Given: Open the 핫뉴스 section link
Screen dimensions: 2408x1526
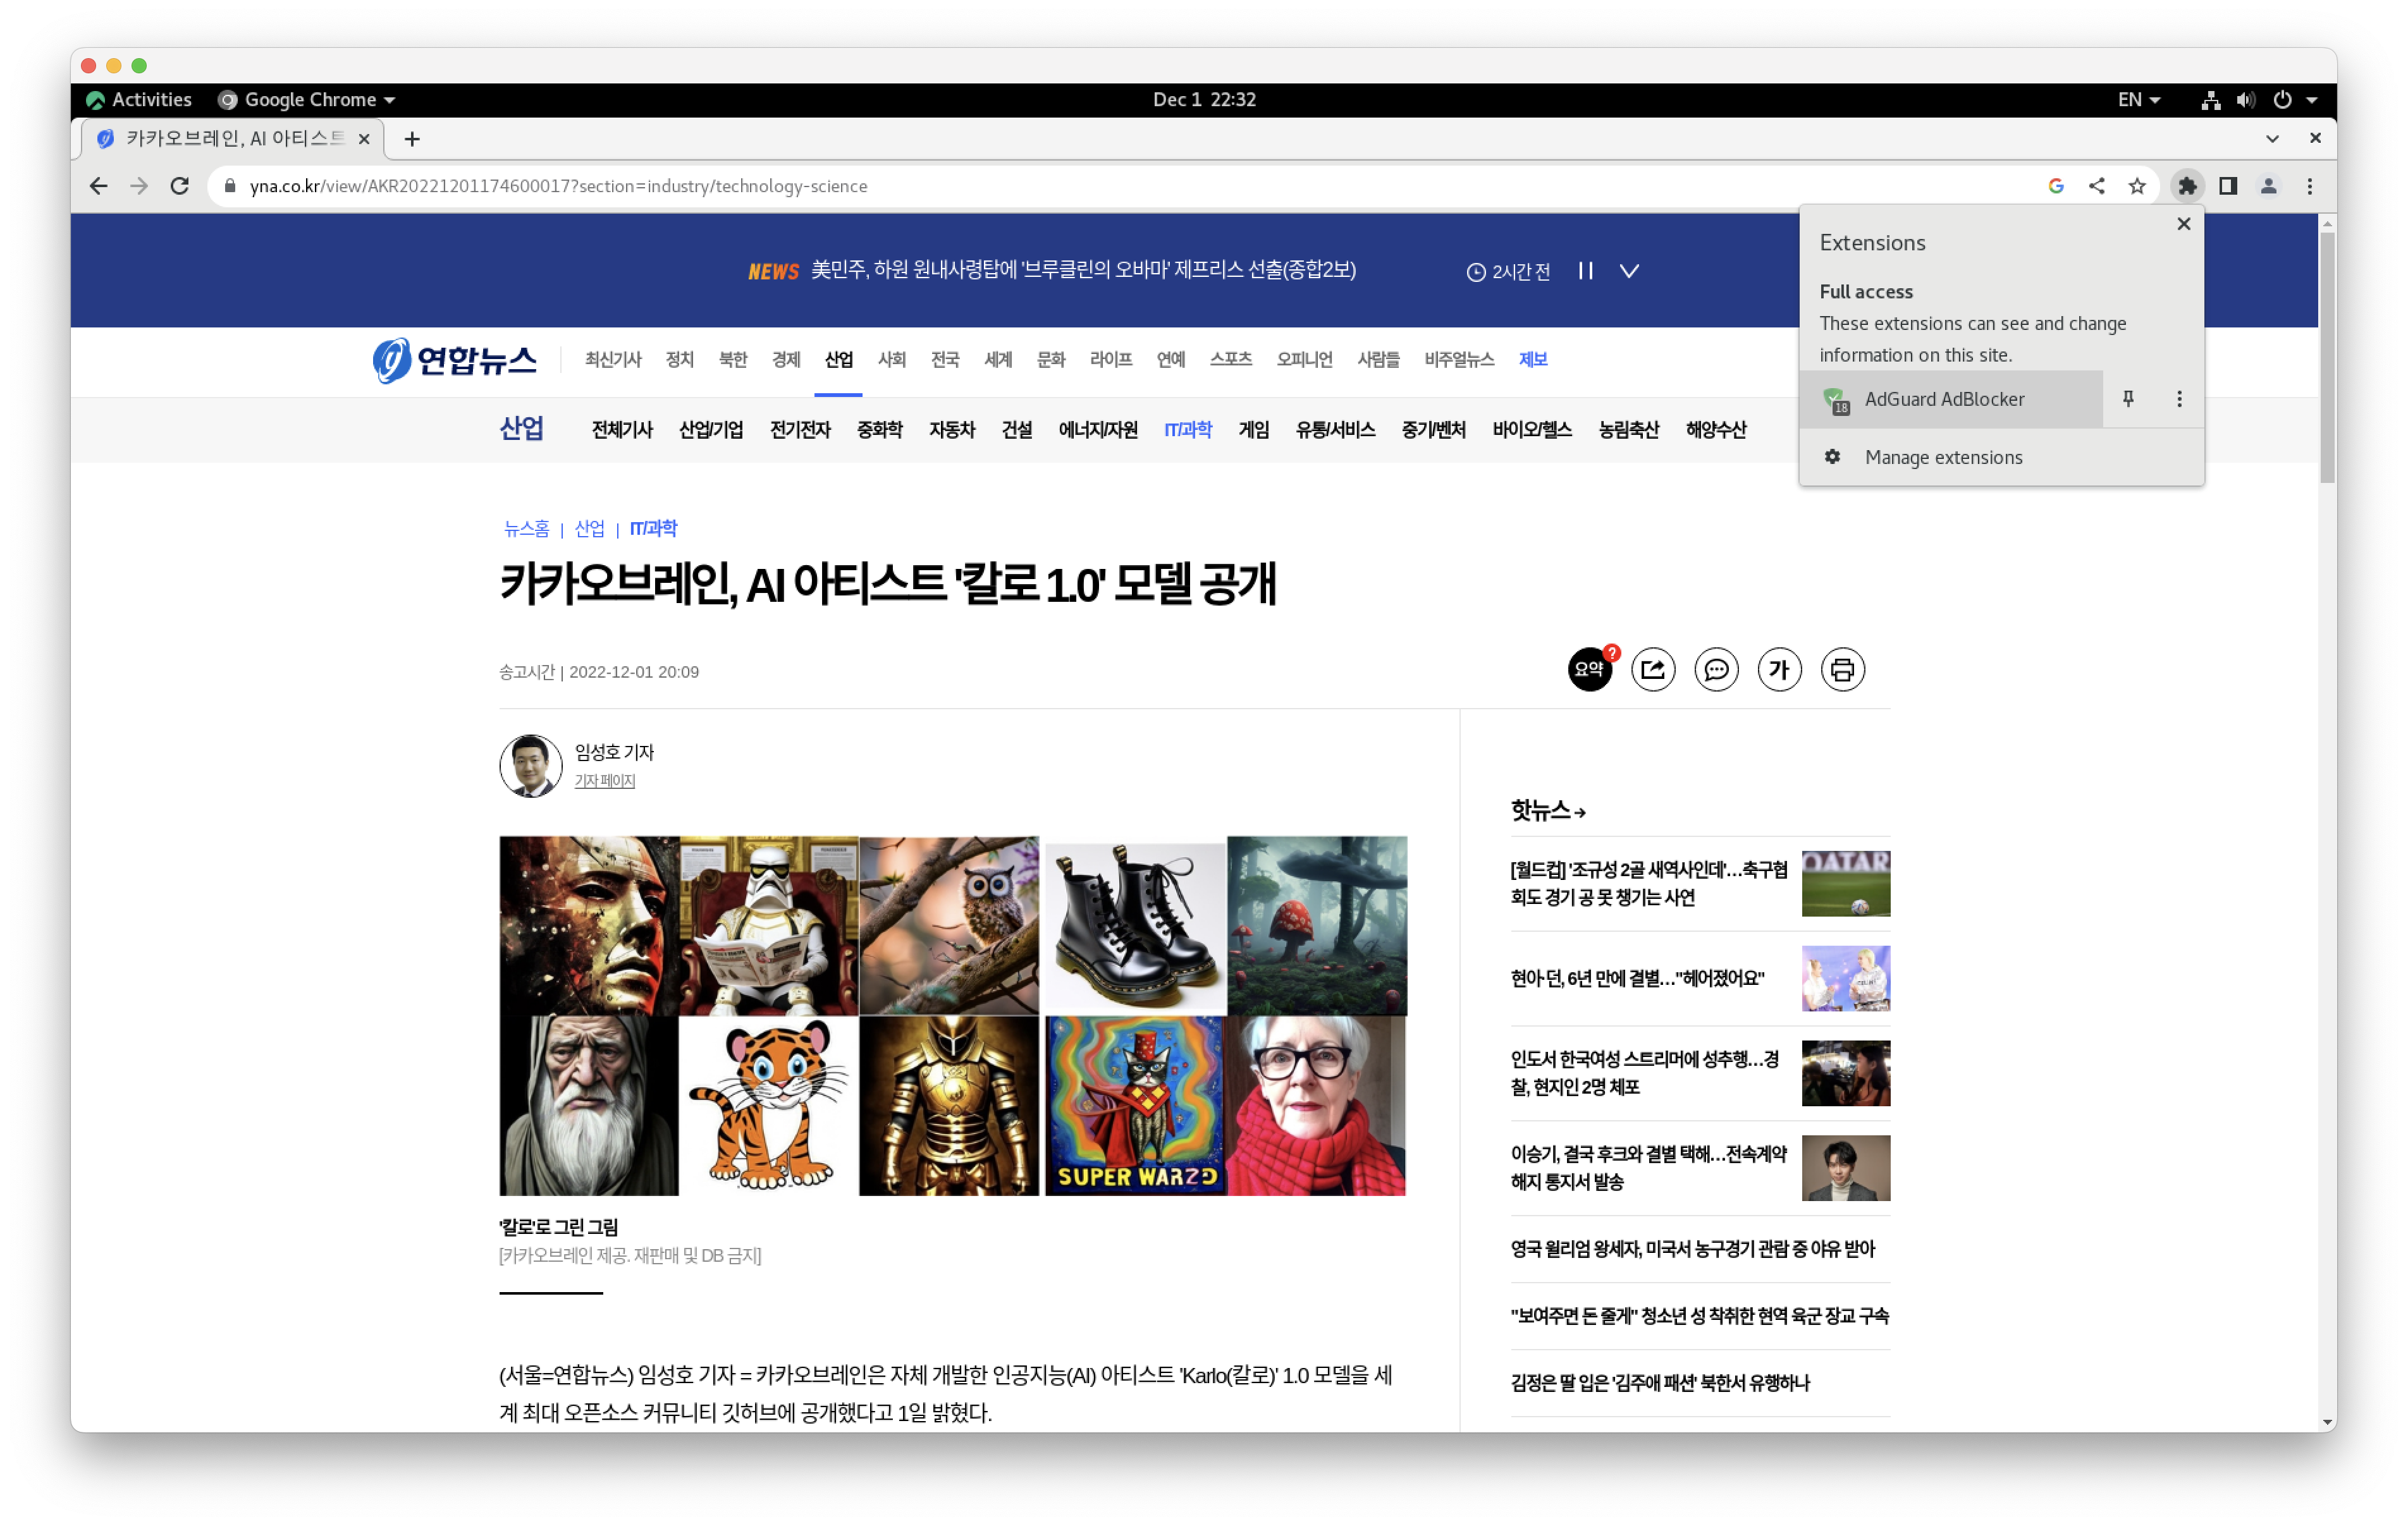Looking at the screenshot, I should point(1548,811).
